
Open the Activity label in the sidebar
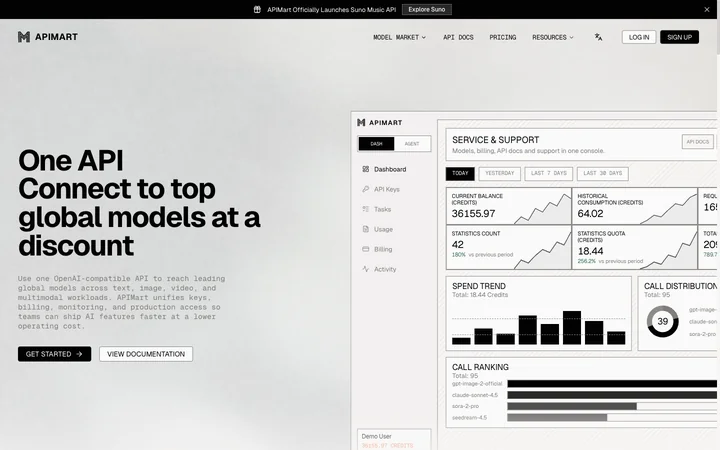pyautogui.click(x=385, y=269)
